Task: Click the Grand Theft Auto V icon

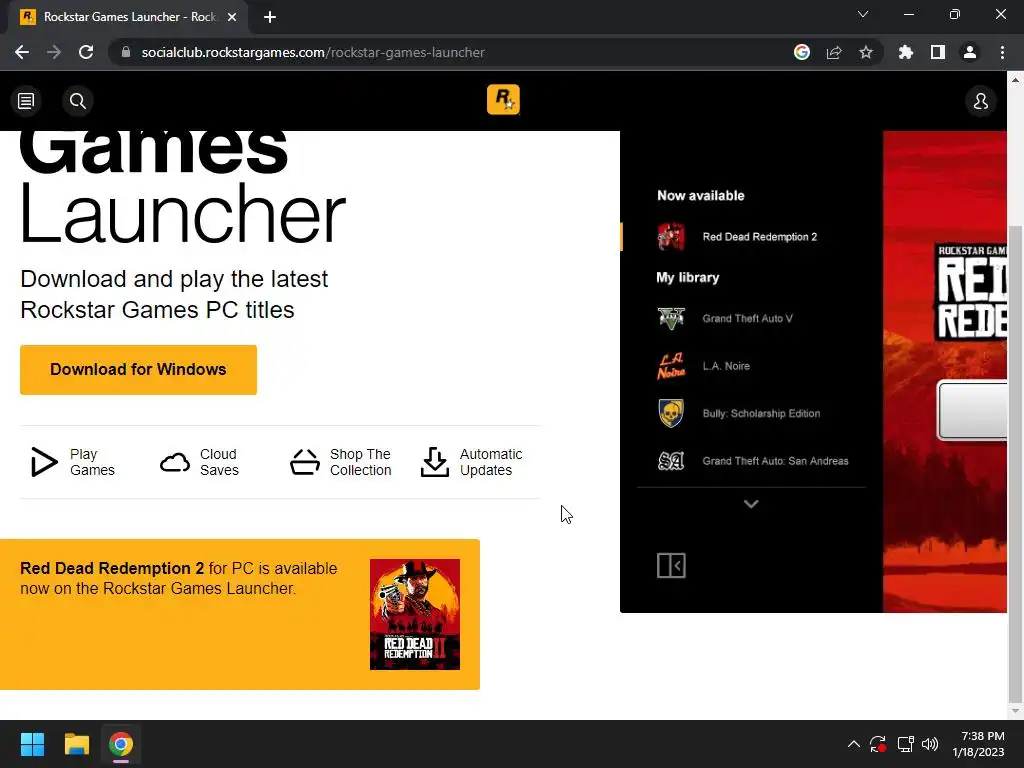Action: click(x=671, y=318)
